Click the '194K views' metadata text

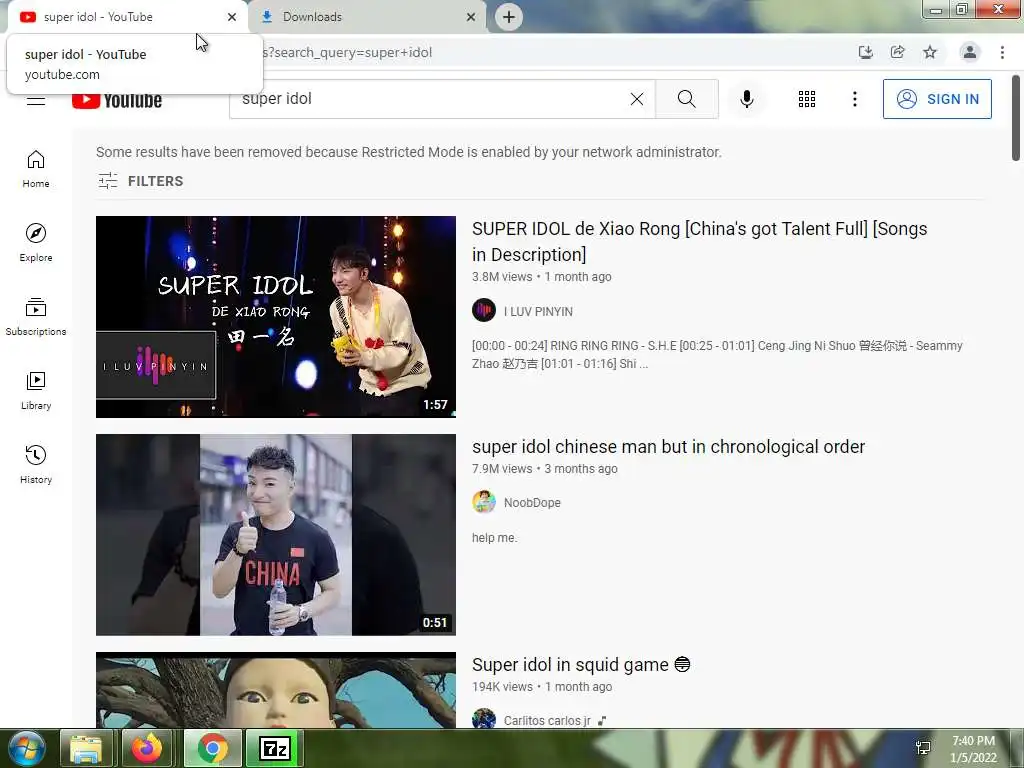click(x=502, y=687)
